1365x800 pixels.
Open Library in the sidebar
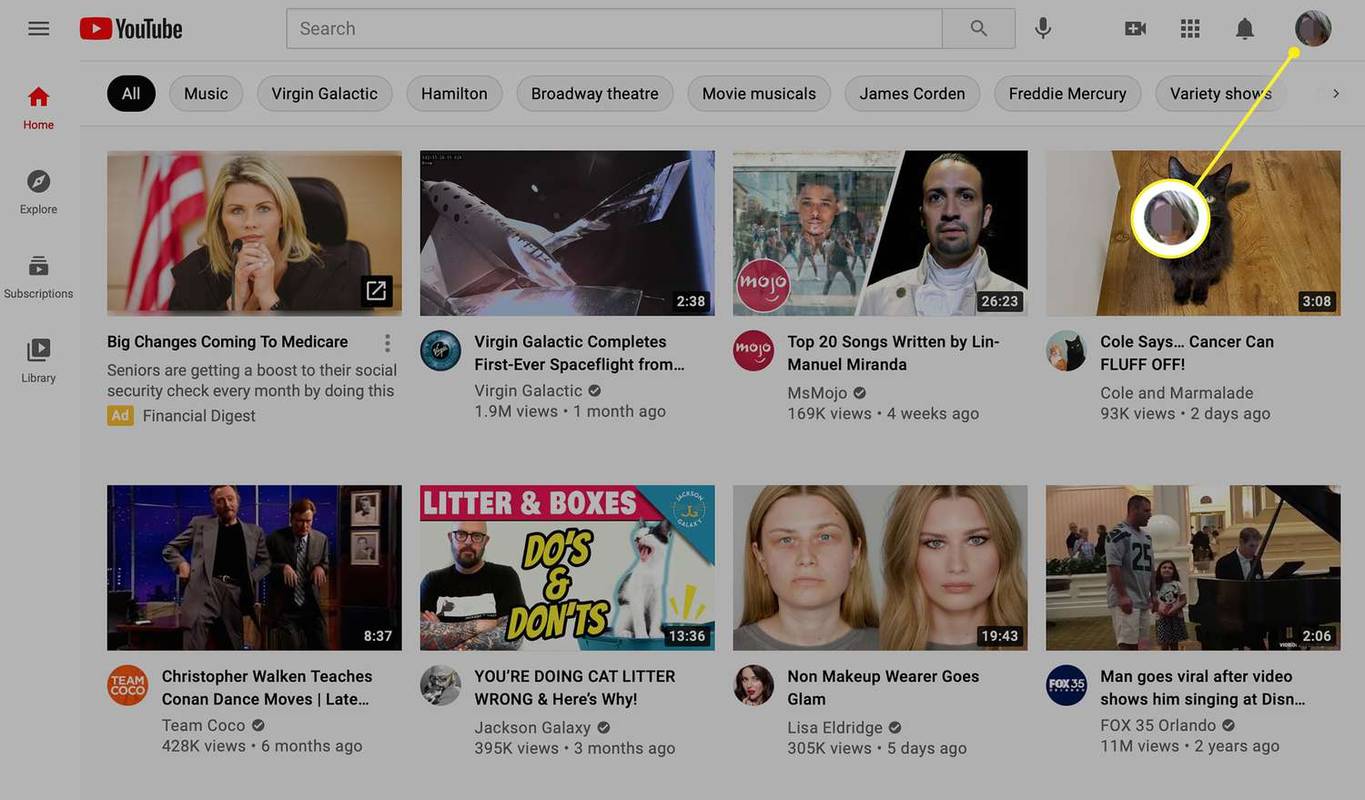[x=39, y=361]
